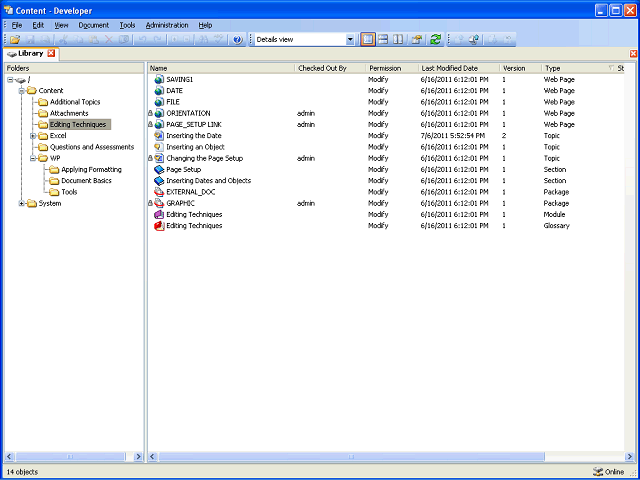The height and width of the screenshot is (480, 640).
Task: Click the document list horizontal scrollbar thumb
Action: click(x=351, y=456)
